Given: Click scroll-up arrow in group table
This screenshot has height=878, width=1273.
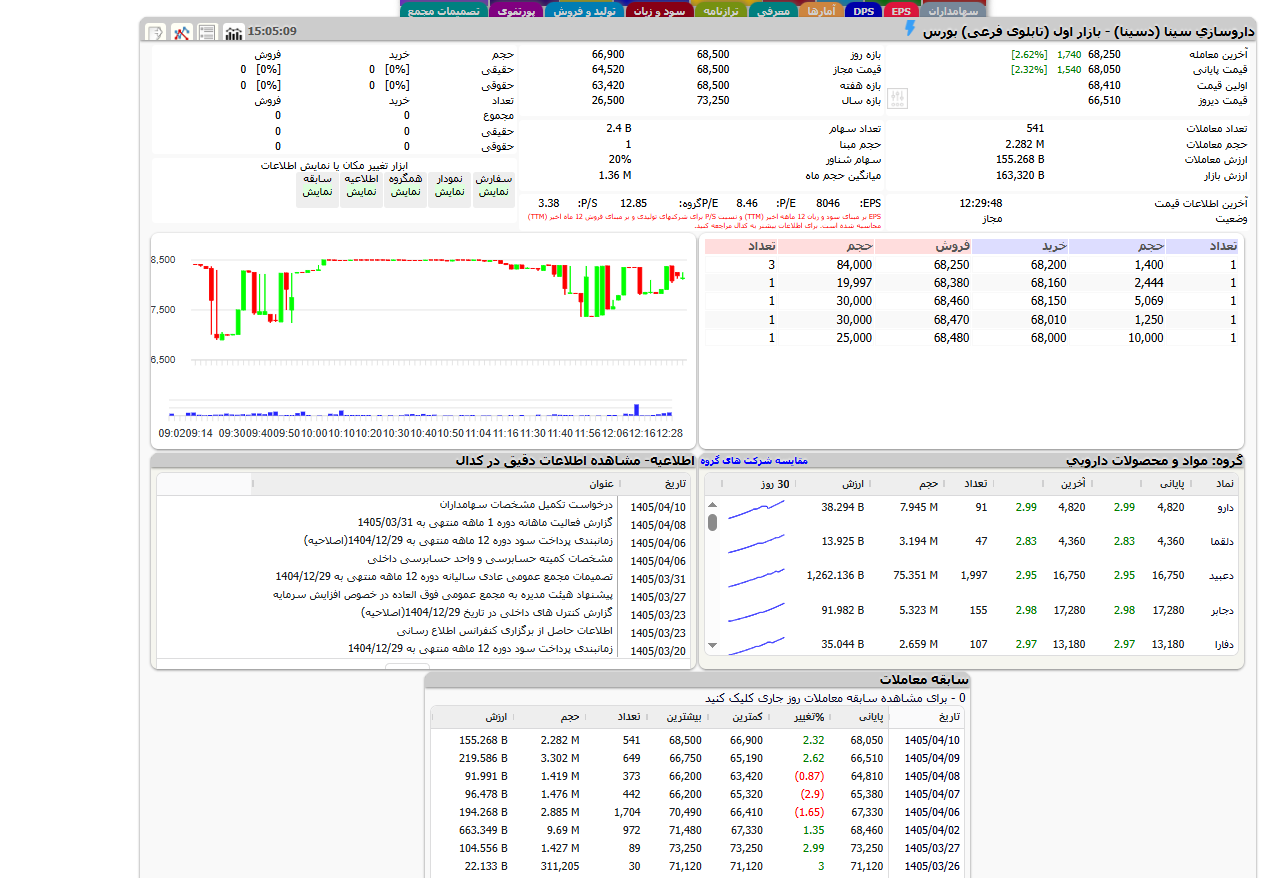Looking at the screenshot, I should (713, 507).
